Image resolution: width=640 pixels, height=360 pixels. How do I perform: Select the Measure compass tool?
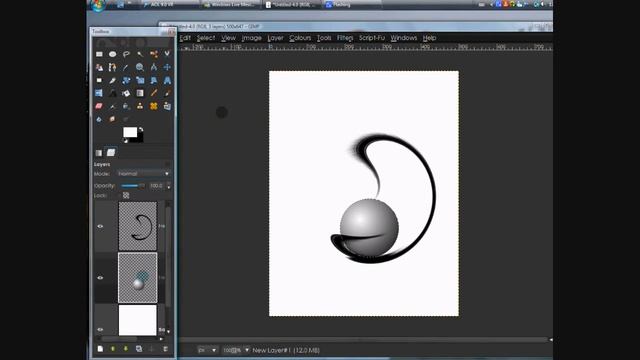point(153,67)
